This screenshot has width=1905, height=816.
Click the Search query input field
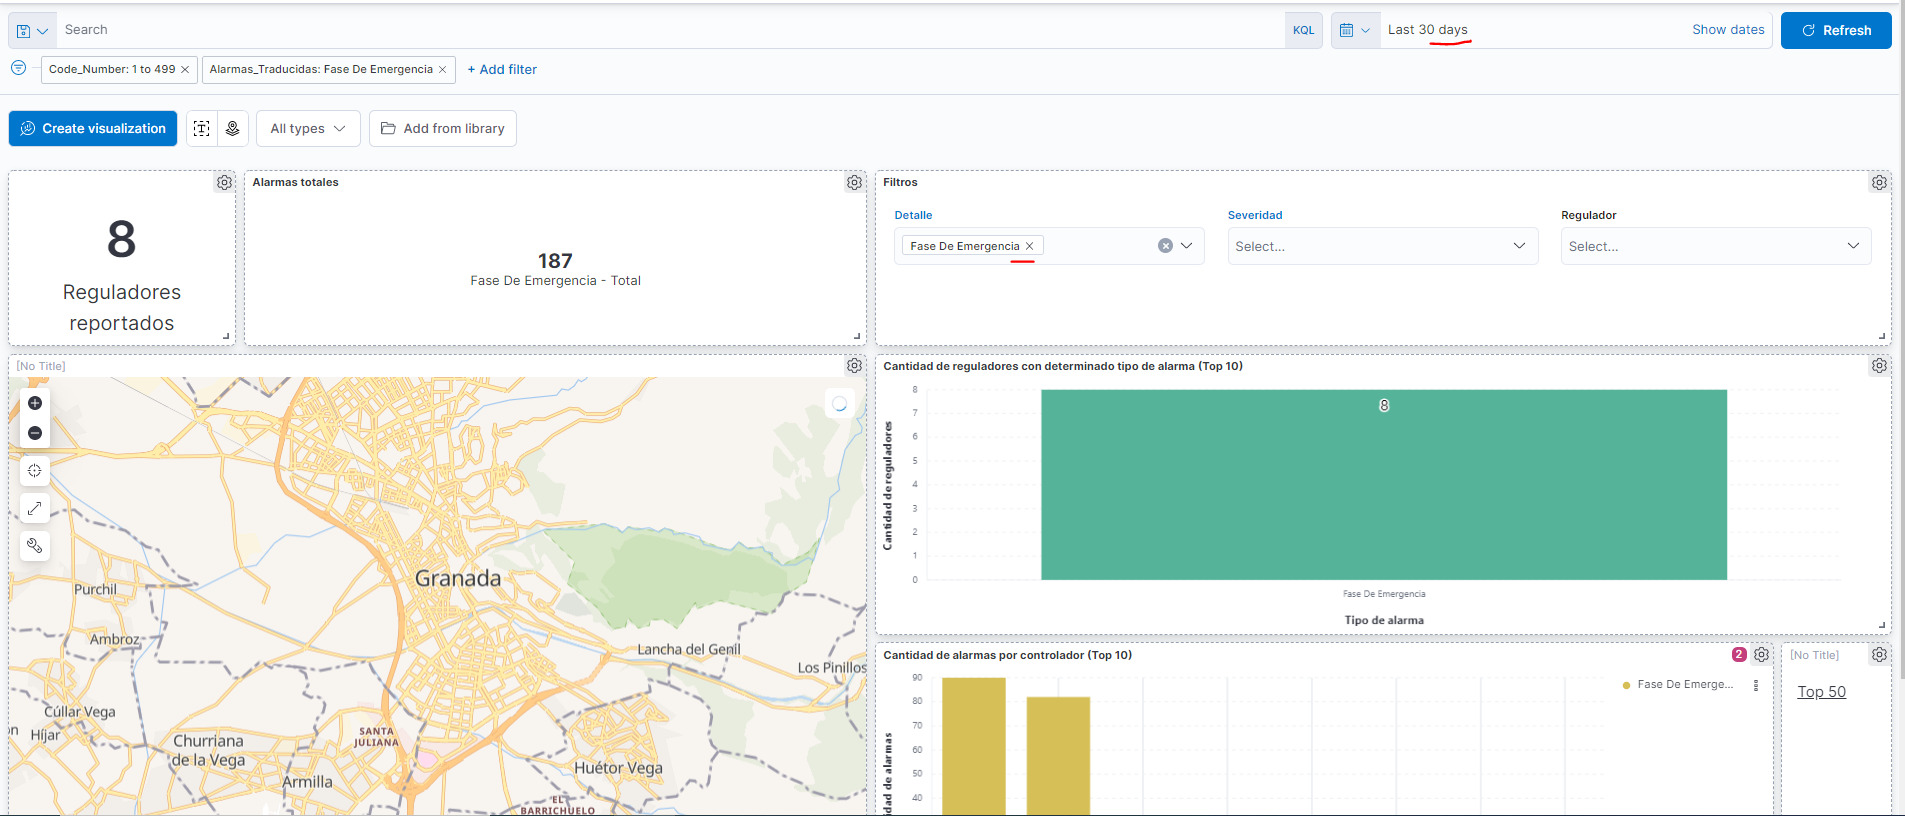[670, 30]
